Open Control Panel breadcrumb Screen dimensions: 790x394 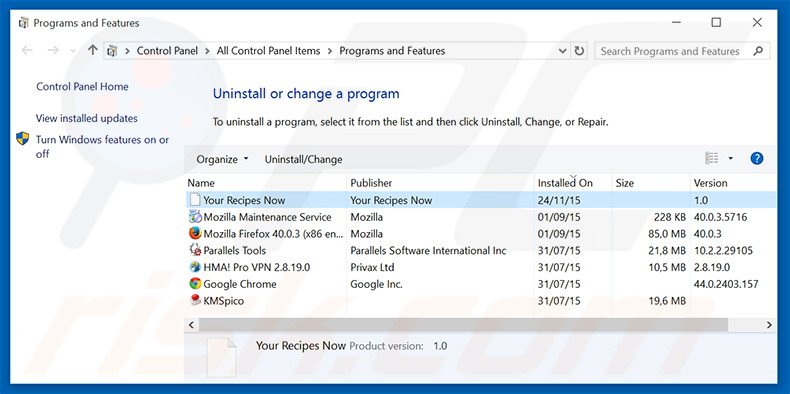(167, 51)
